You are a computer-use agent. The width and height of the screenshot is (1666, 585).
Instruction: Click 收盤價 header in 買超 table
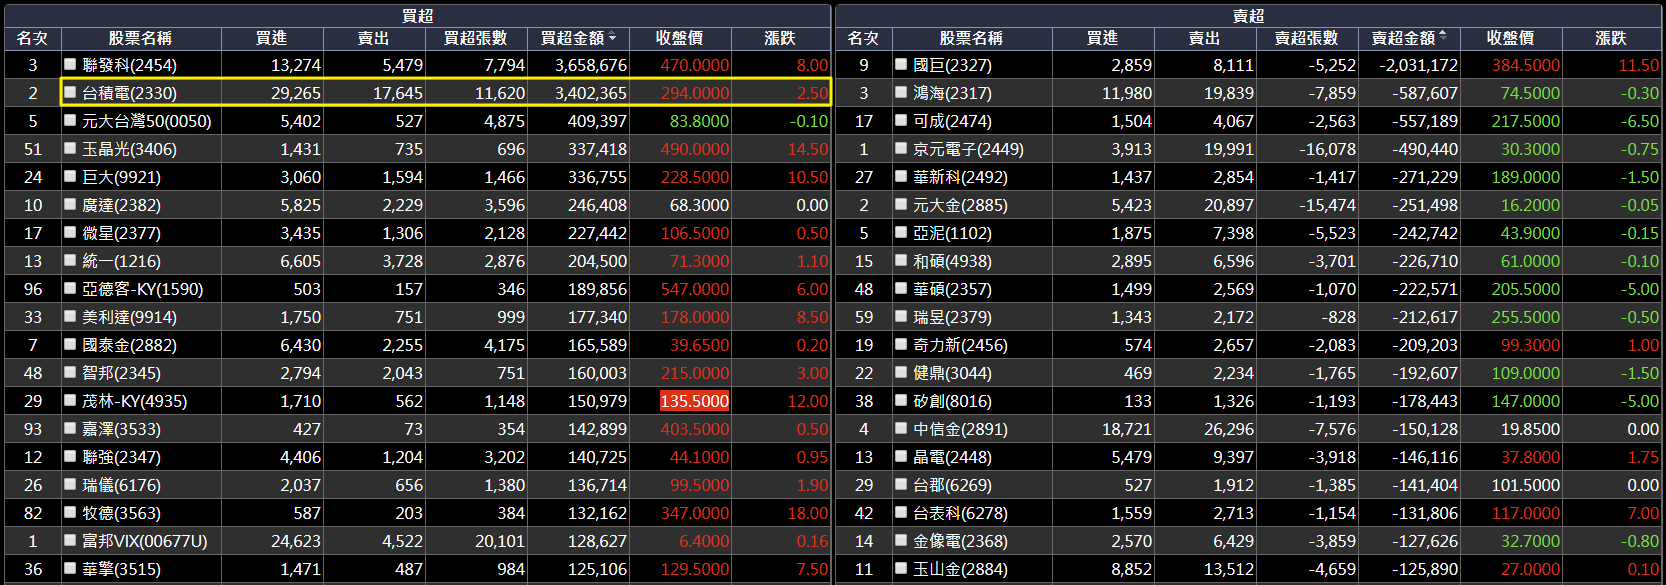click(x=679, y=38)
